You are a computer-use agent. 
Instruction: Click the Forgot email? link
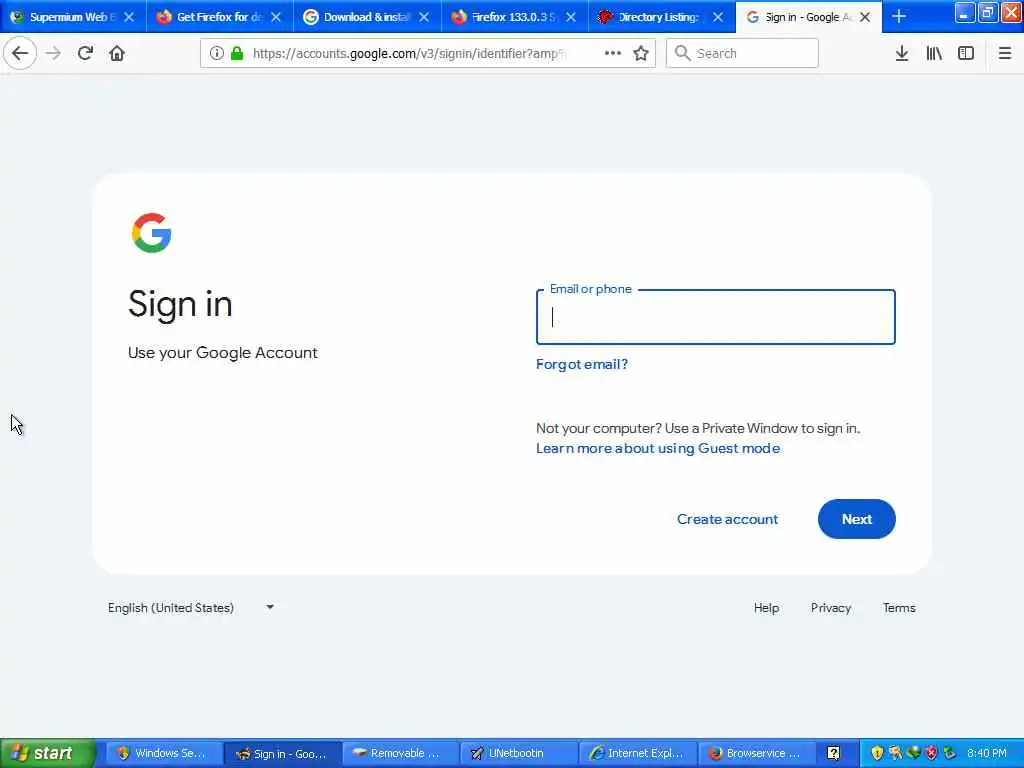(x=581, y=364)
